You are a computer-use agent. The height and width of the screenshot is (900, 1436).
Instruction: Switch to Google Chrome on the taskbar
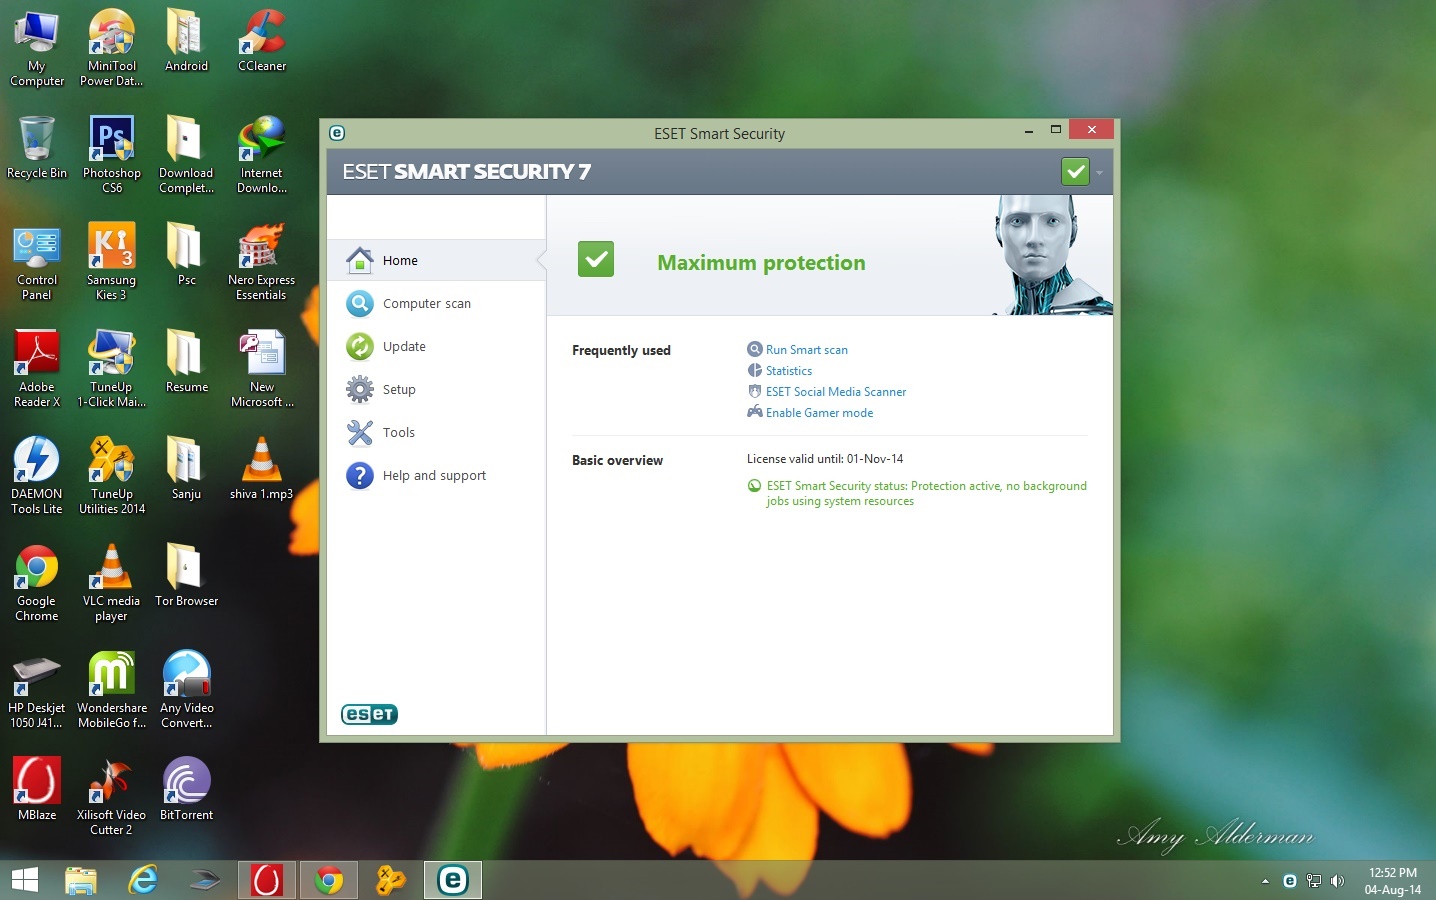[x=329, y=880]
